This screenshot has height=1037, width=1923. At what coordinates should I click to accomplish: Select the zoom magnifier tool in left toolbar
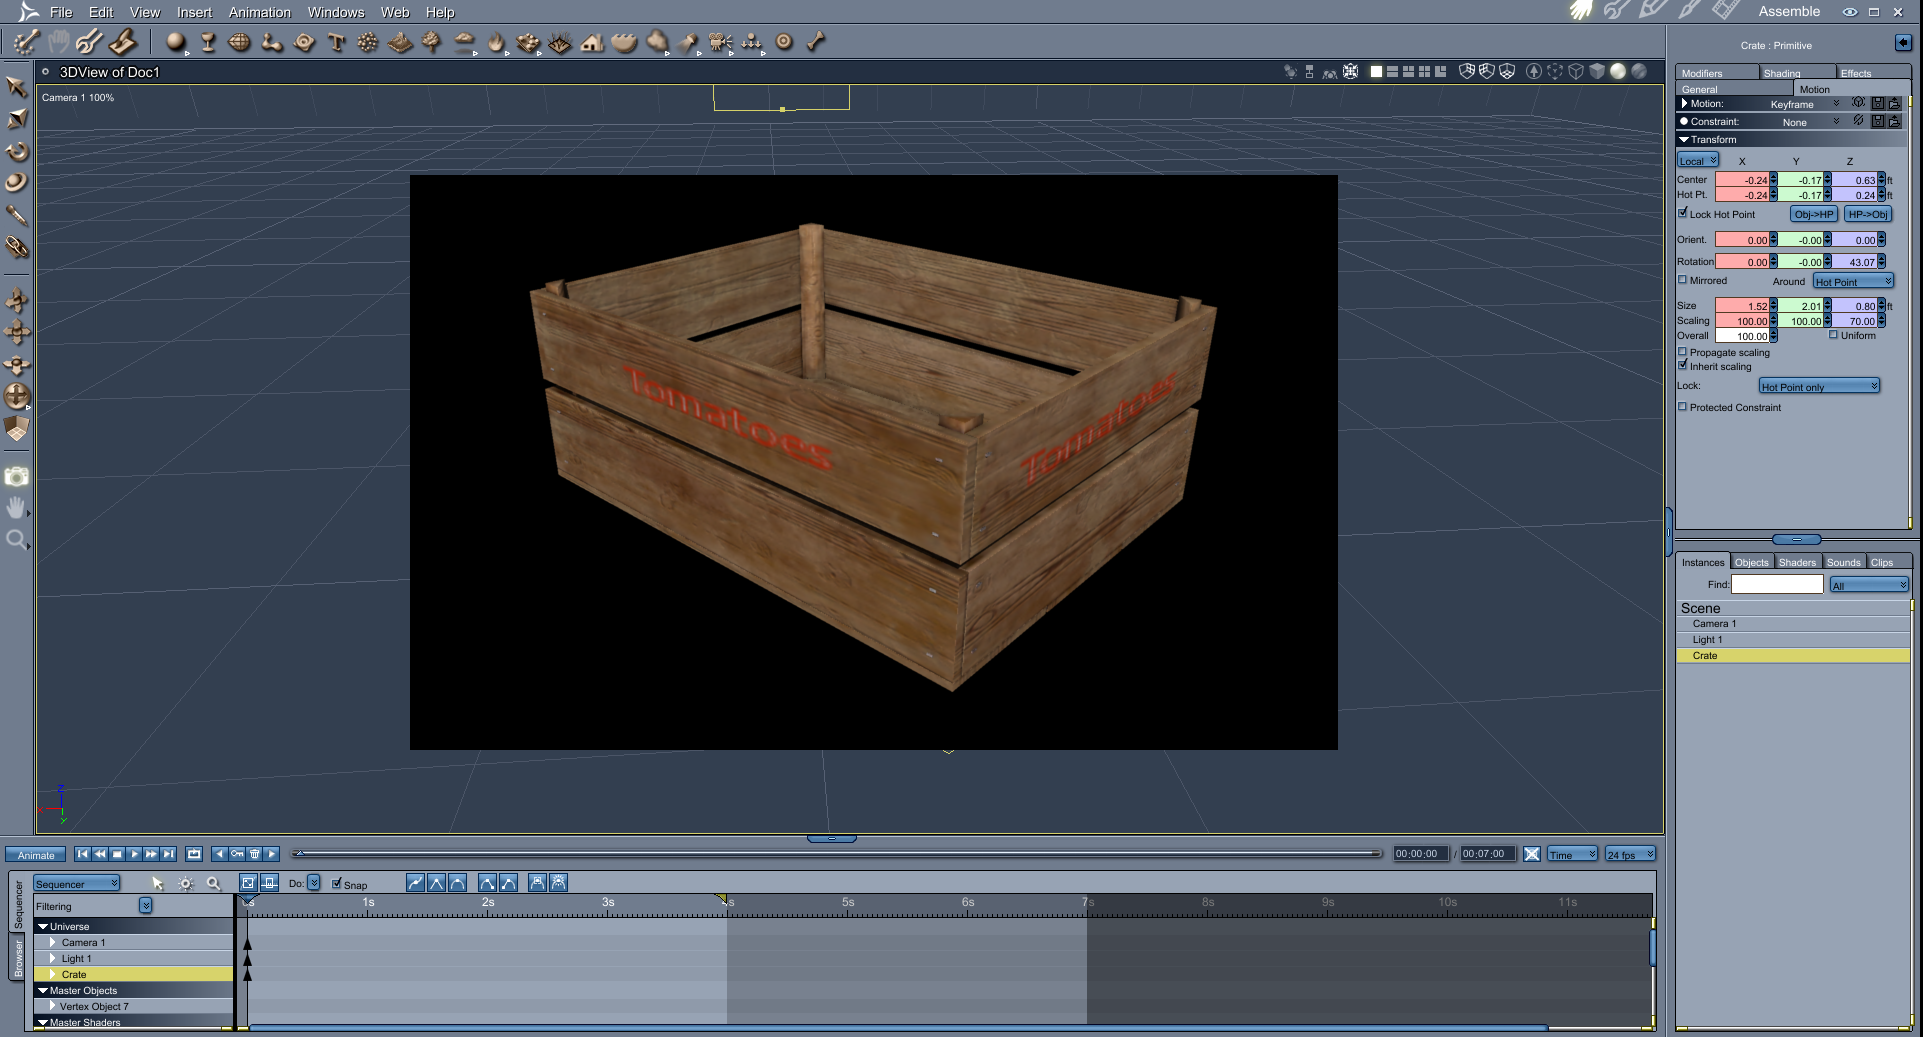(17, 540)
